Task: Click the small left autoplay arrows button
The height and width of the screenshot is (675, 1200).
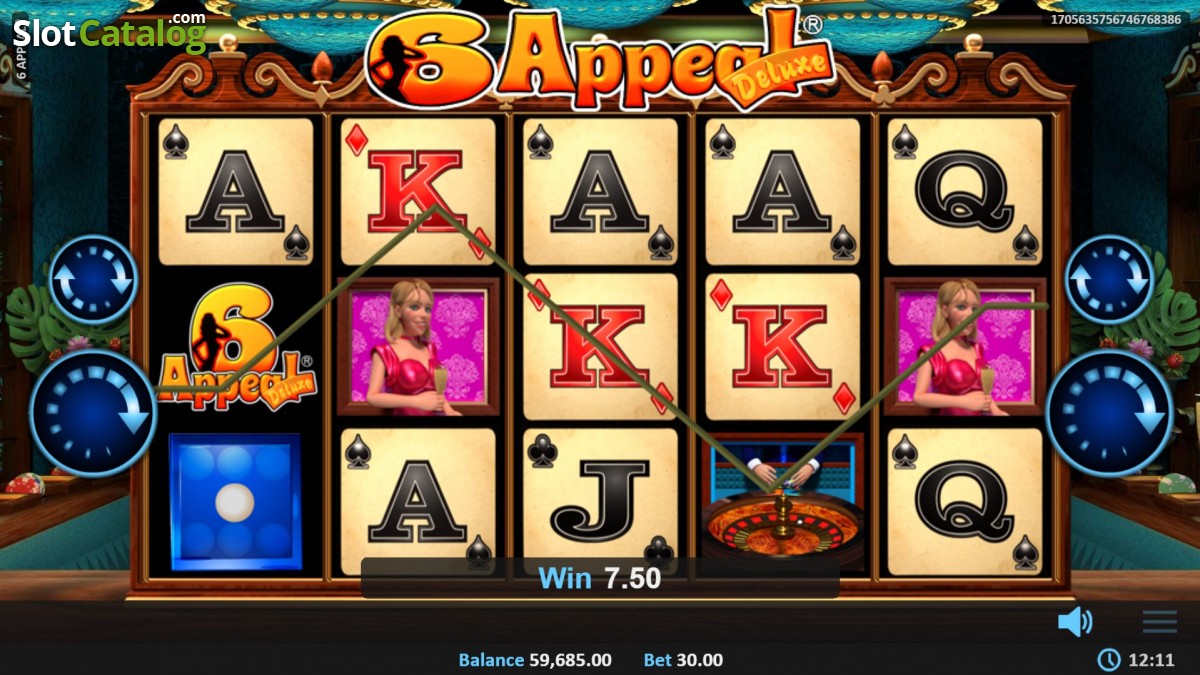Action: point(94,280)
